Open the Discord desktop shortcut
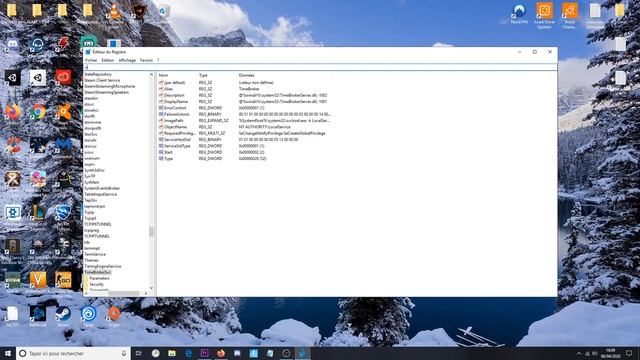 [x=13, y=44]
